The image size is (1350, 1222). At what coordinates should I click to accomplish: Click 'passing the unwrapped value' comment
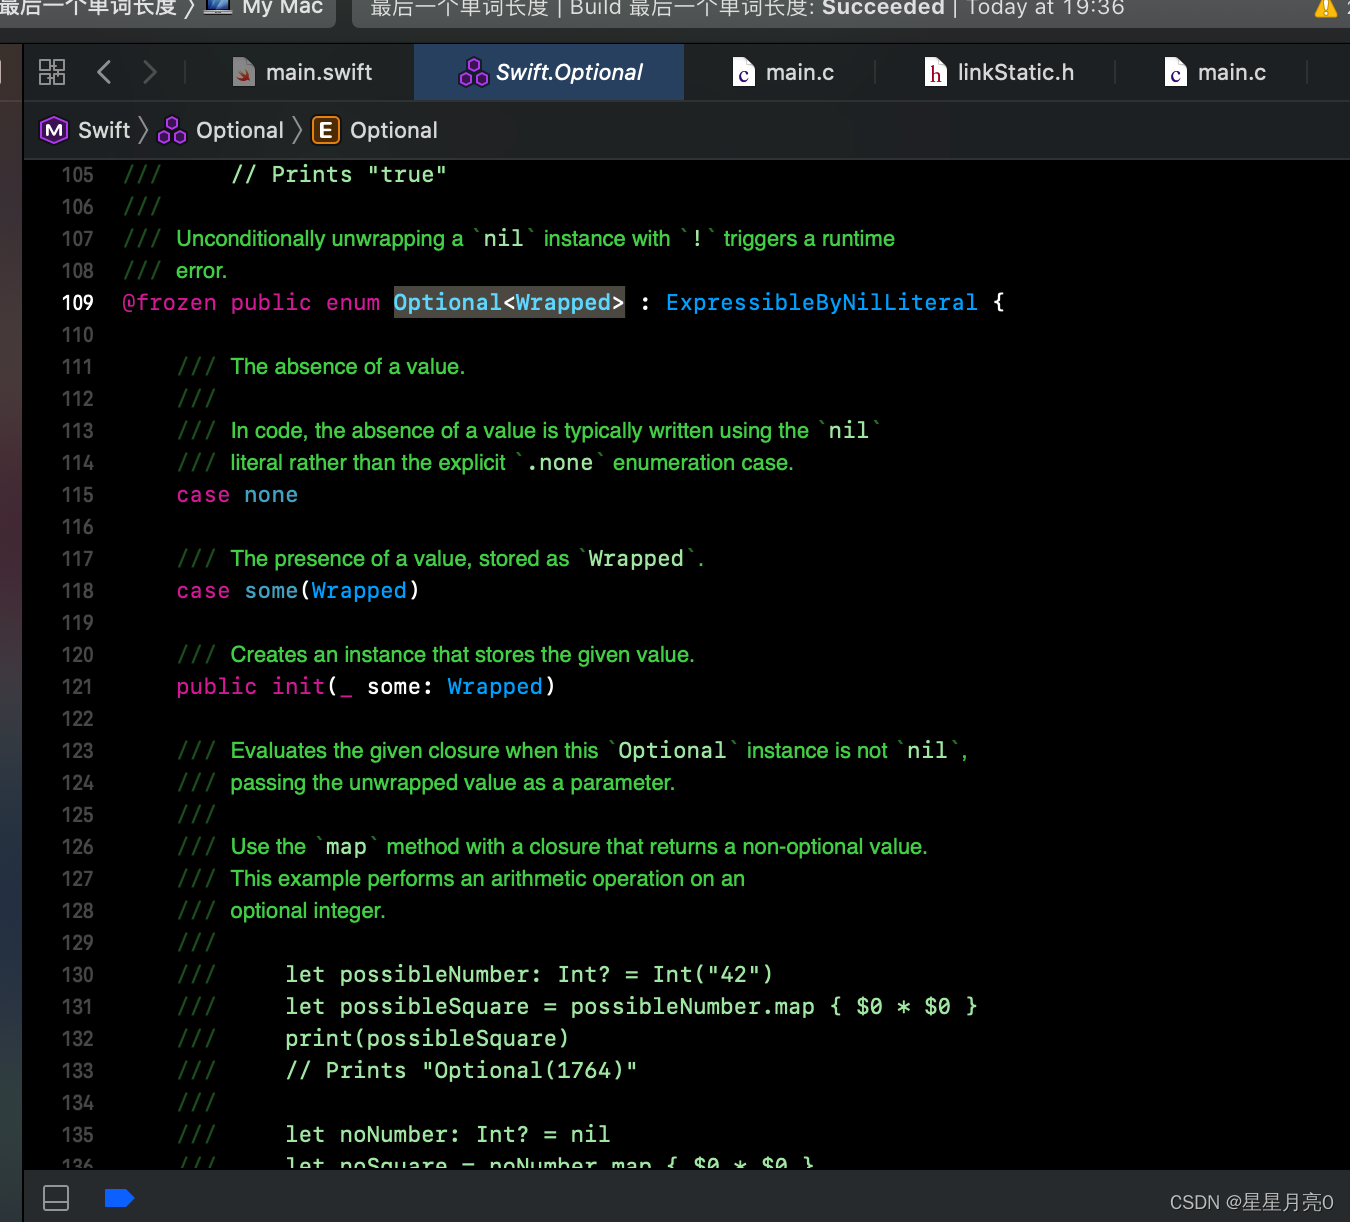point(453,783)
